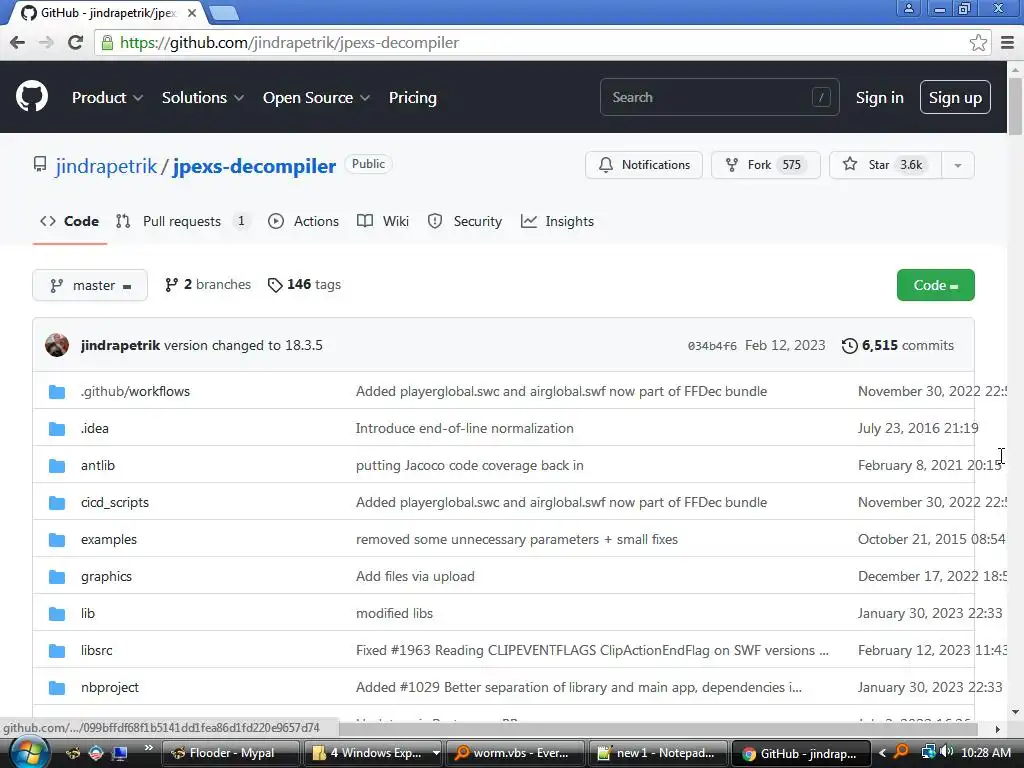Viewport: 1024px width, 768px height.
Task: Open the green Code dropdown button
Action: coord(935,285)
